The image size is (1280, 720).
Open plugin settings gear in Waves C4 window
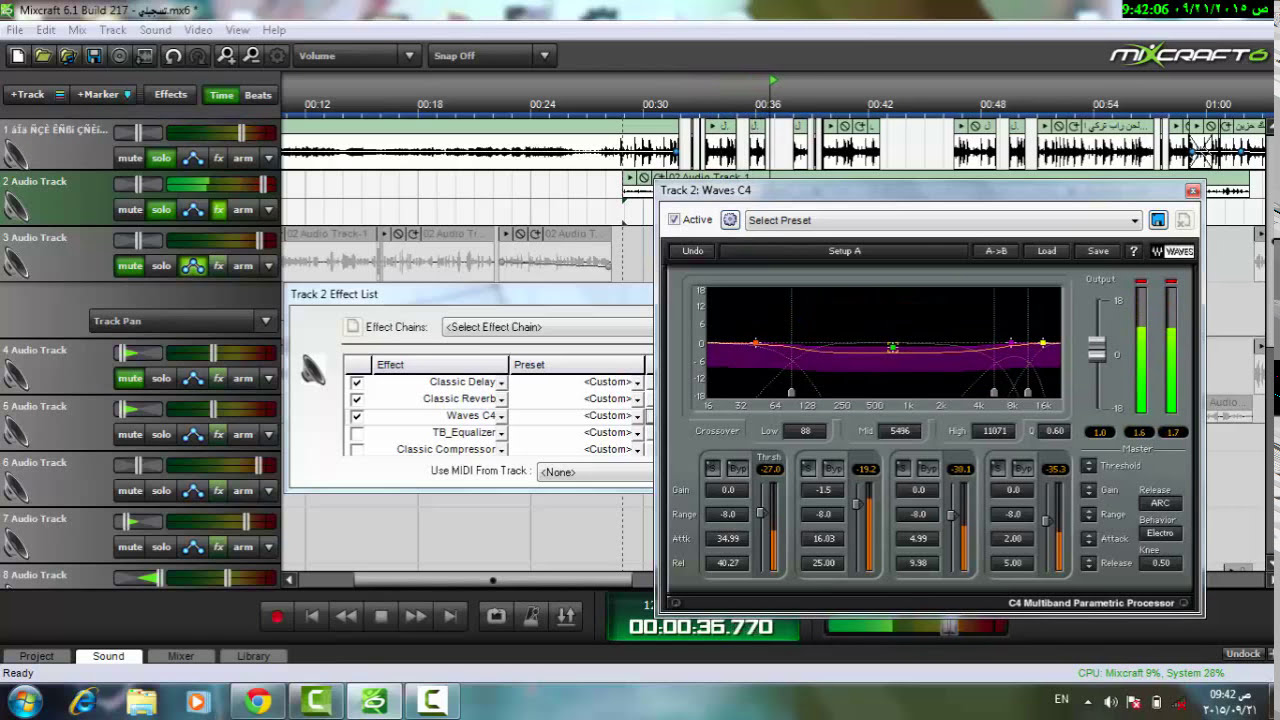pos(730,220)
